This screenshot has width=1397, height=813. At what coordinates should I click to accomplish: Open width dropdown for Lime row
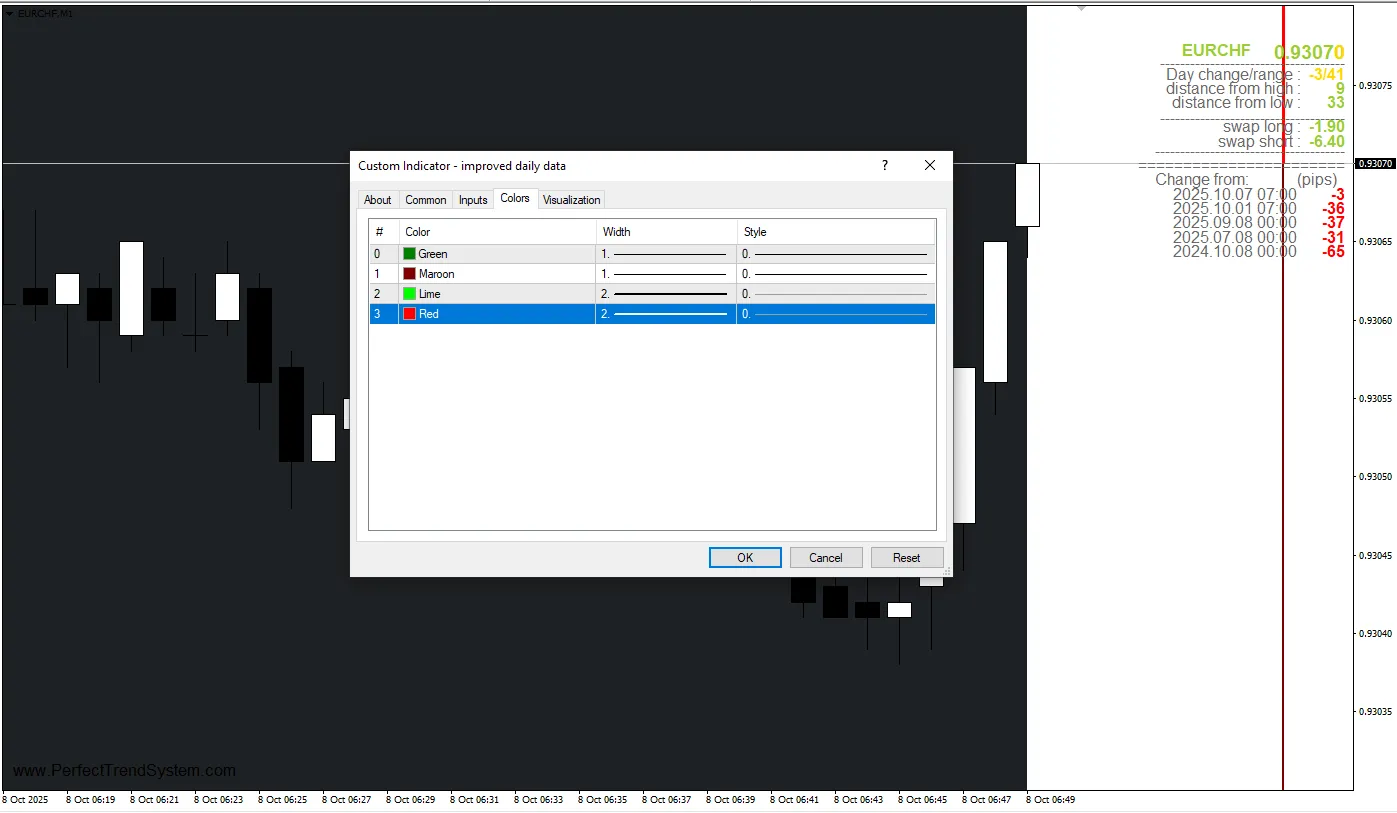pyautogui.click(x=666, y=294)
